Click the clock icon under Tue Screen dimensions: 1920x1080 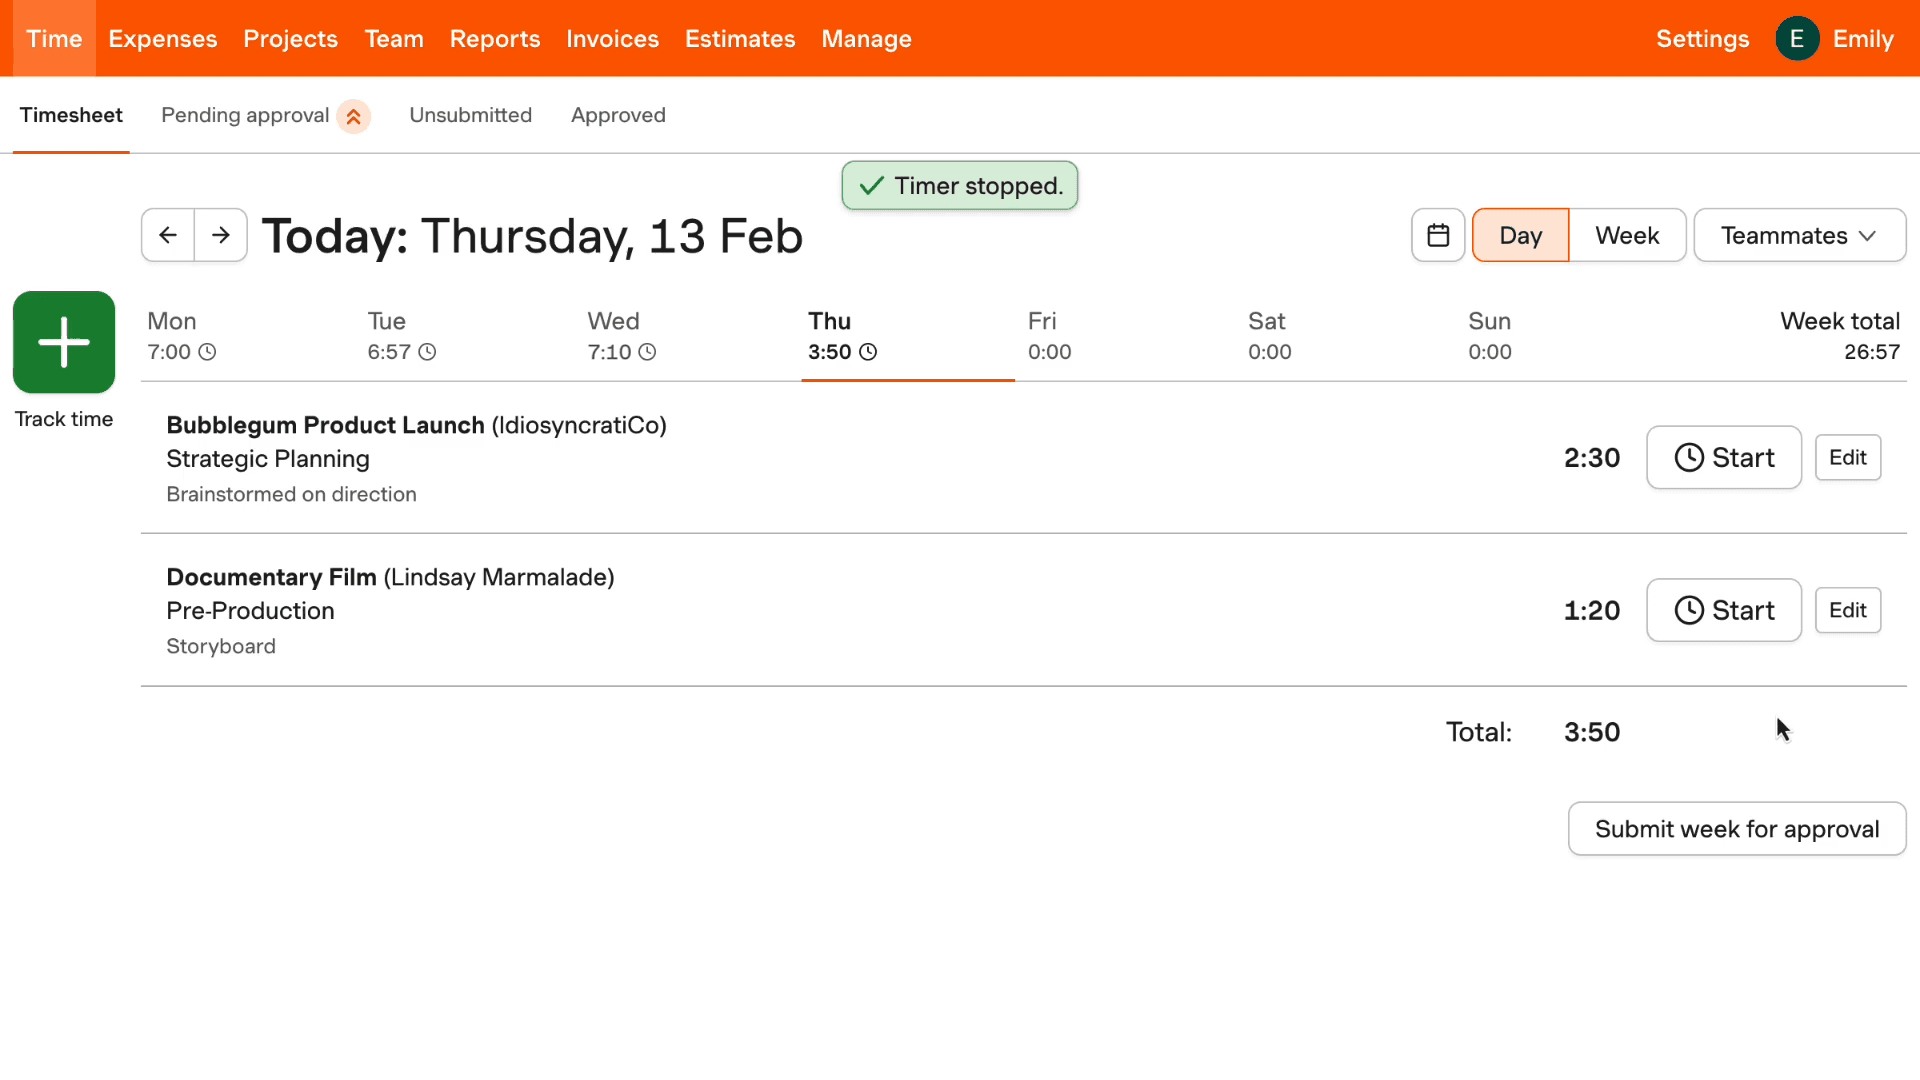pos(427,352)
